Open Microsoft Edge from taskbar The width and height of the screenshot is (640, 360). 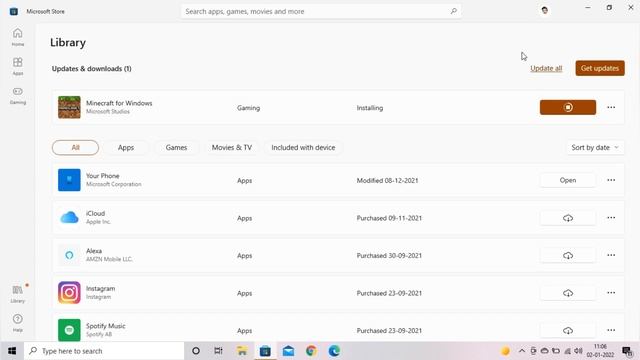[334, 351]
